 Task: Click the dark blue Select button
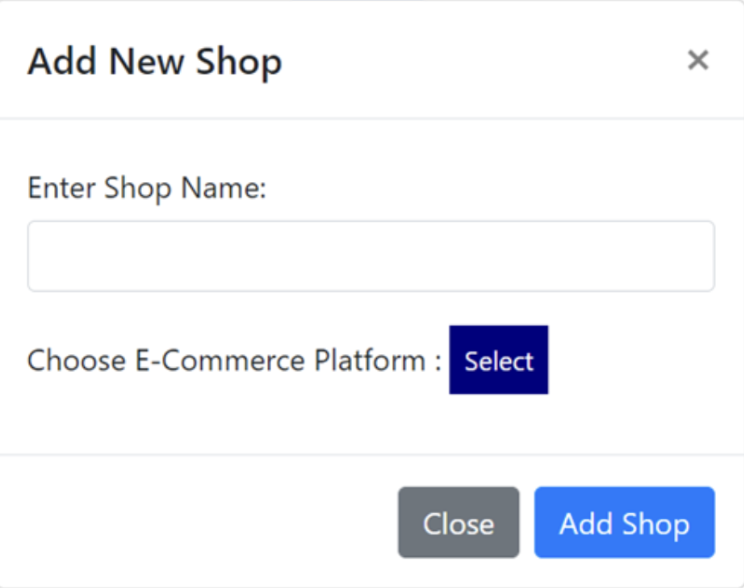[498, 360]
